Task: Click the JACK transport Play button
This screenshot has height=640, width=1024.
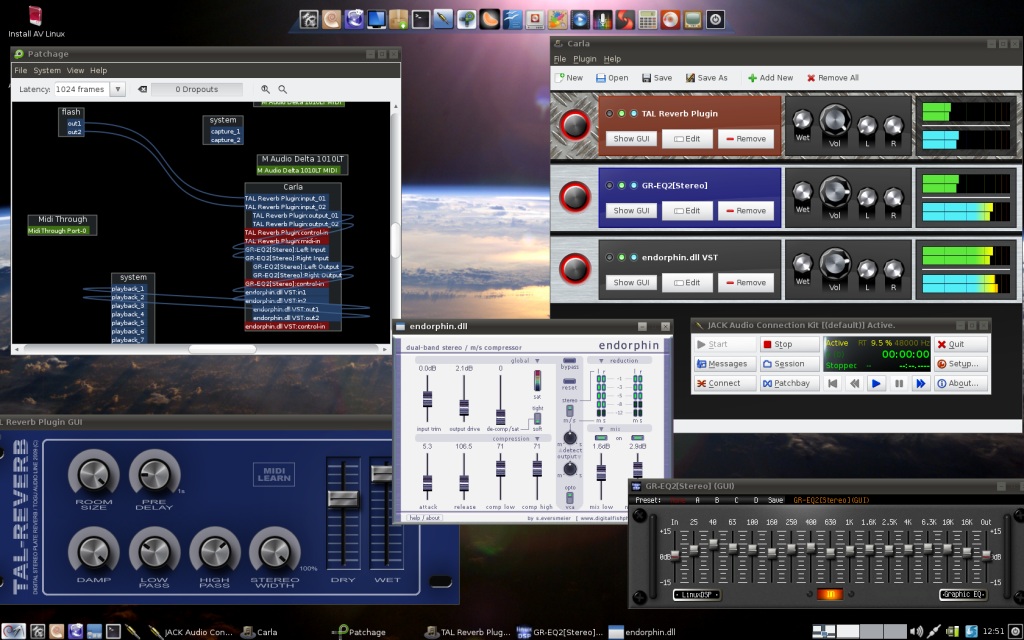Action: (876, 383)
